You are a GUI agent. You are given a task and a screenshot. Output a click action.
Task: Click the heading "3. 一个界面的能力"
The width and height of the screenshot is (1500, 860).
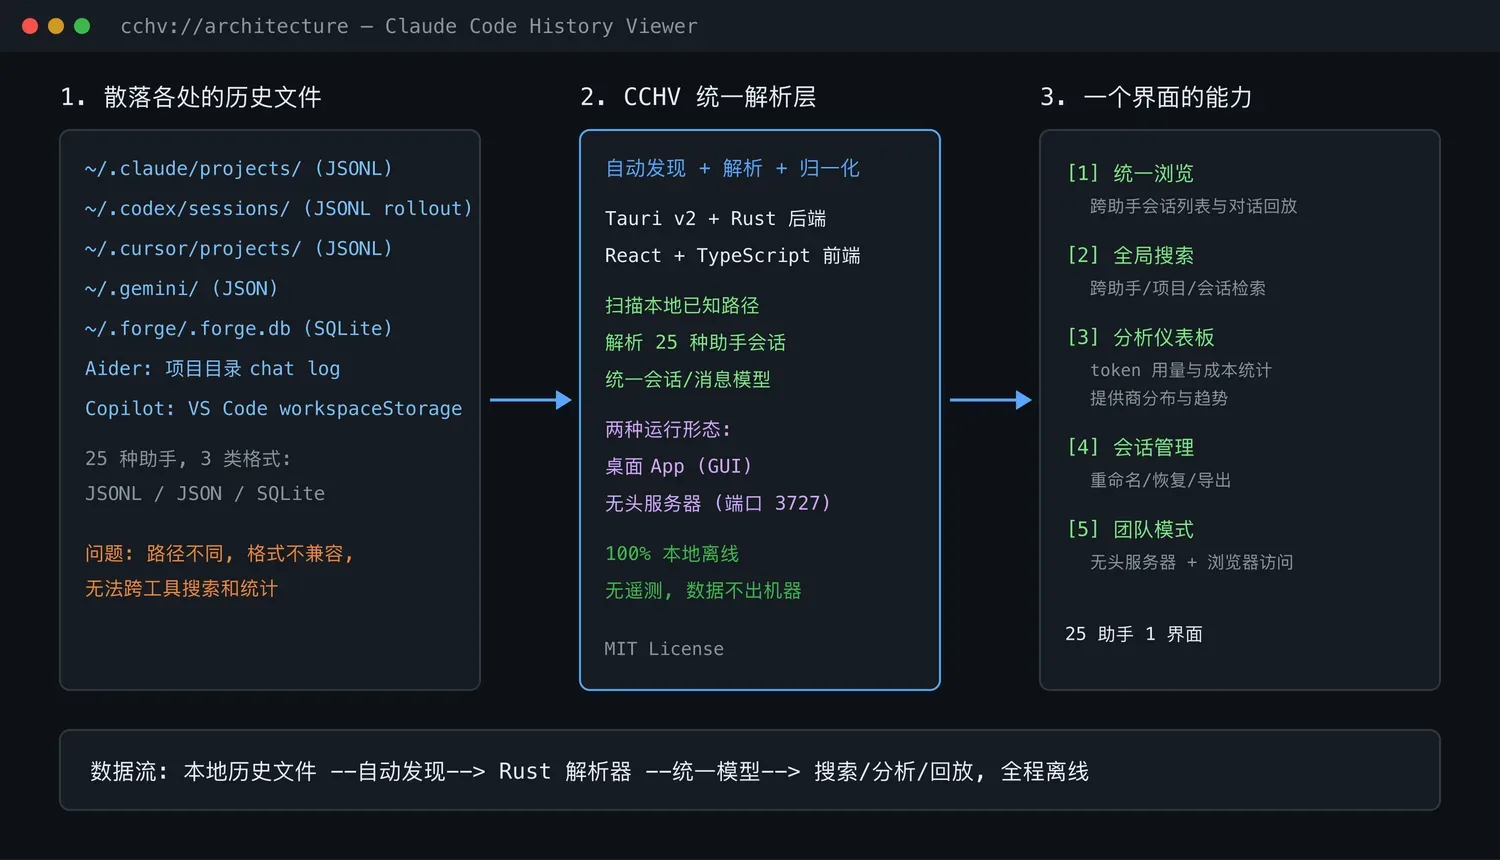point(1146,97)
